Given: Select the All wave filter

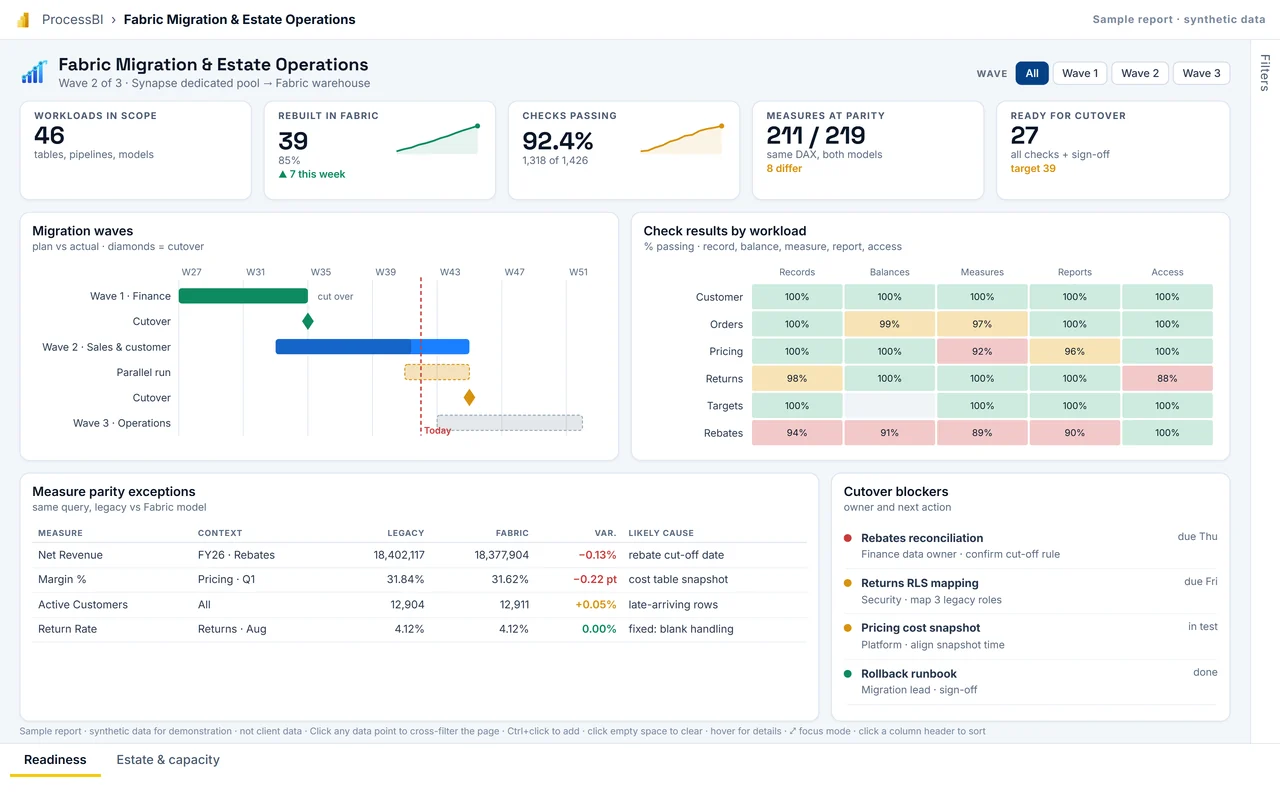Looking at the screenshot, I should click(x=1032, y=73).
